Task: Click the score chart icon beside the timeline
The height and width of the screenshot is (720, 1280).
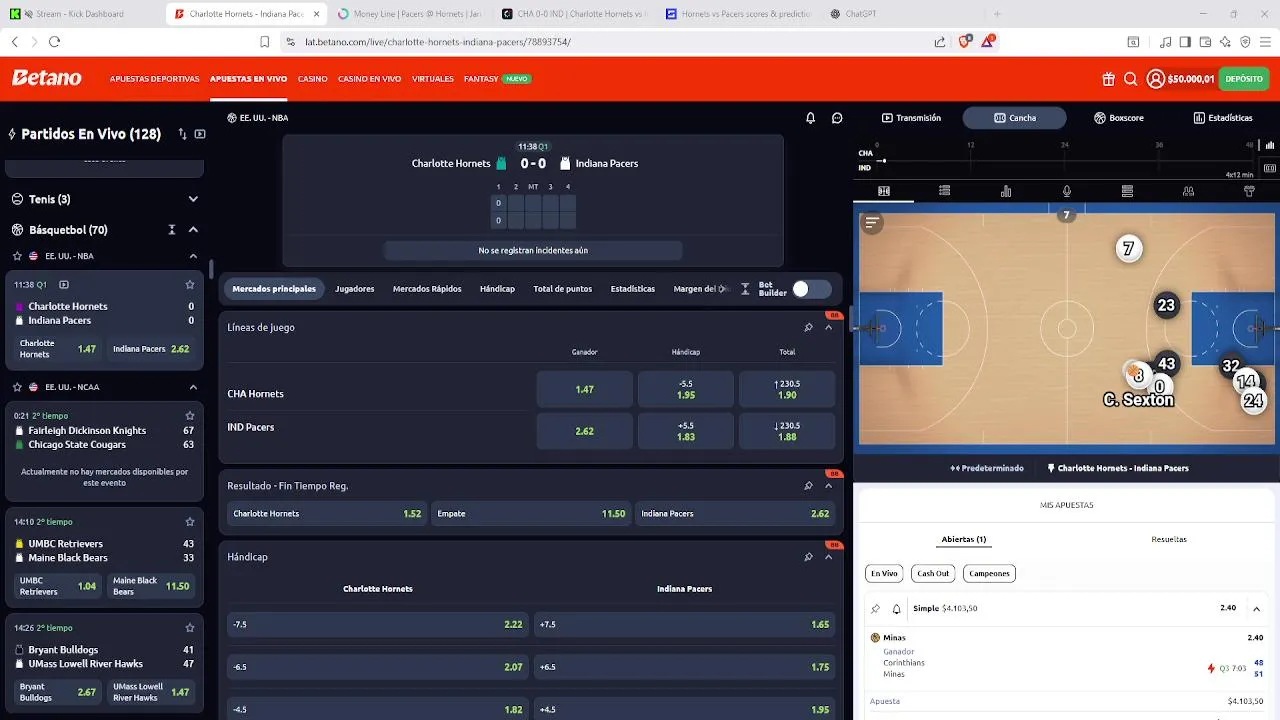Action: click(x=1270, y=146)
